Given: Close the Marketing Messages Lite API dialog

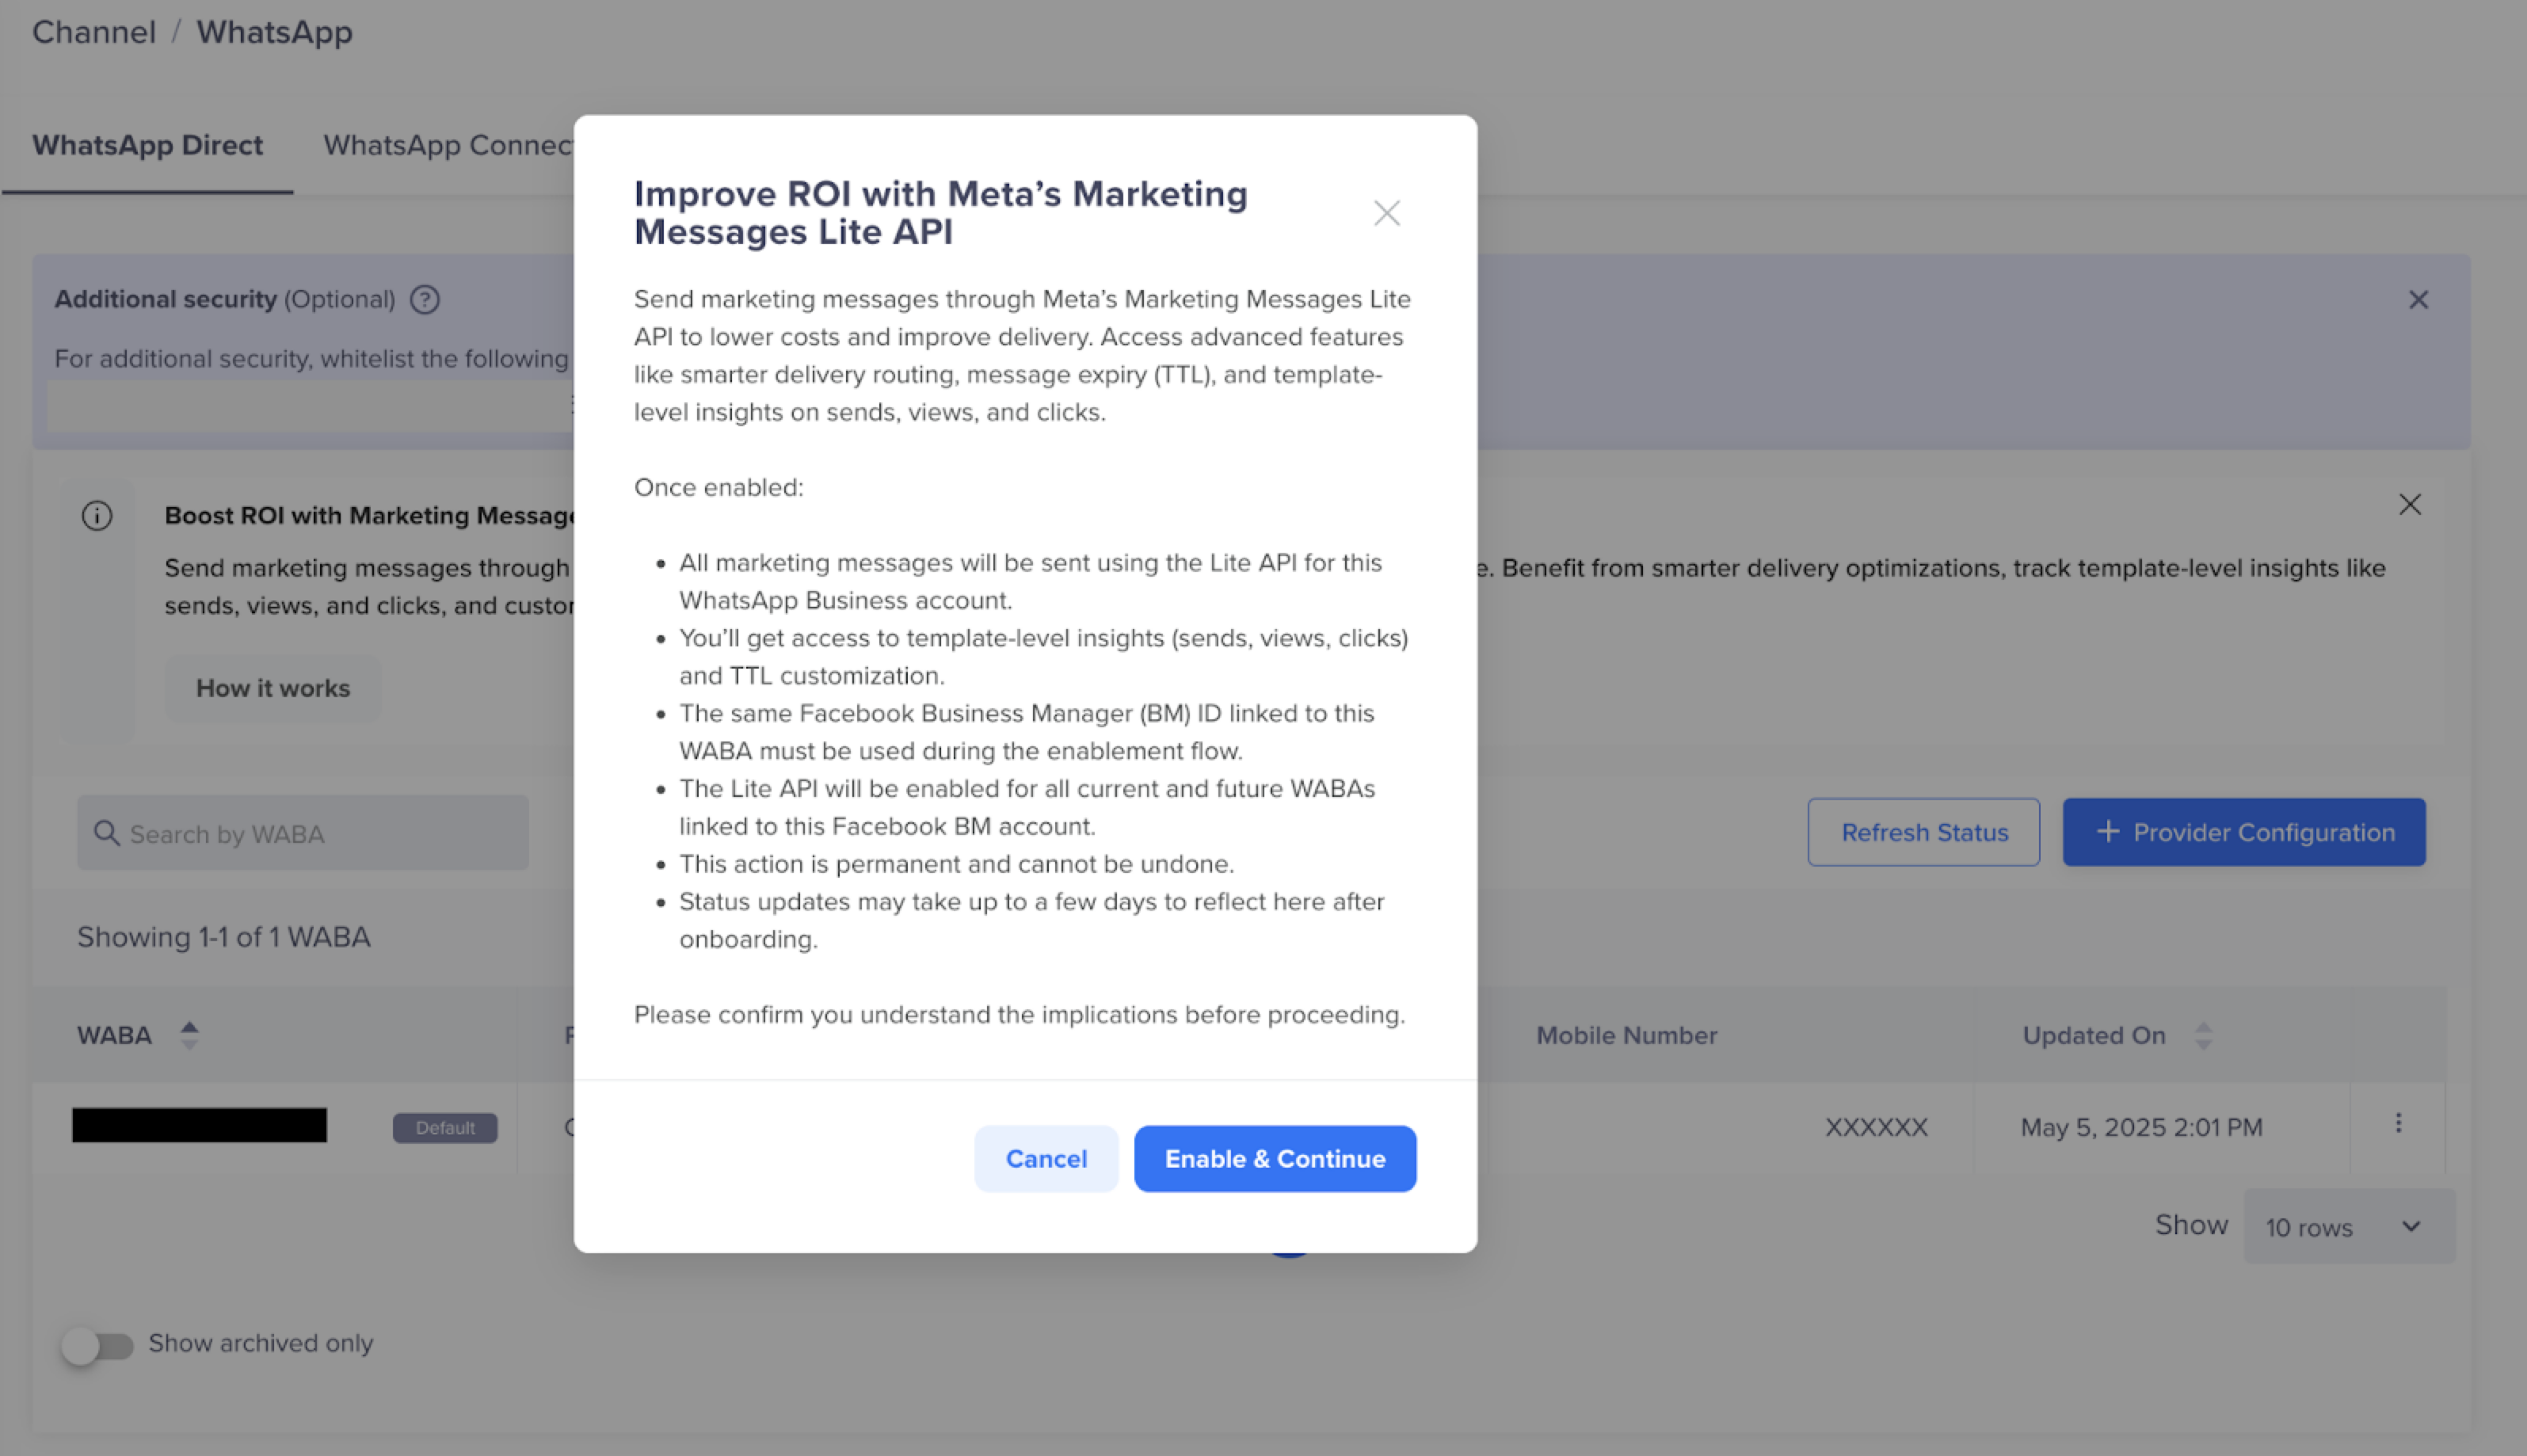Looking at the screenshot, I should [1386, 213].
